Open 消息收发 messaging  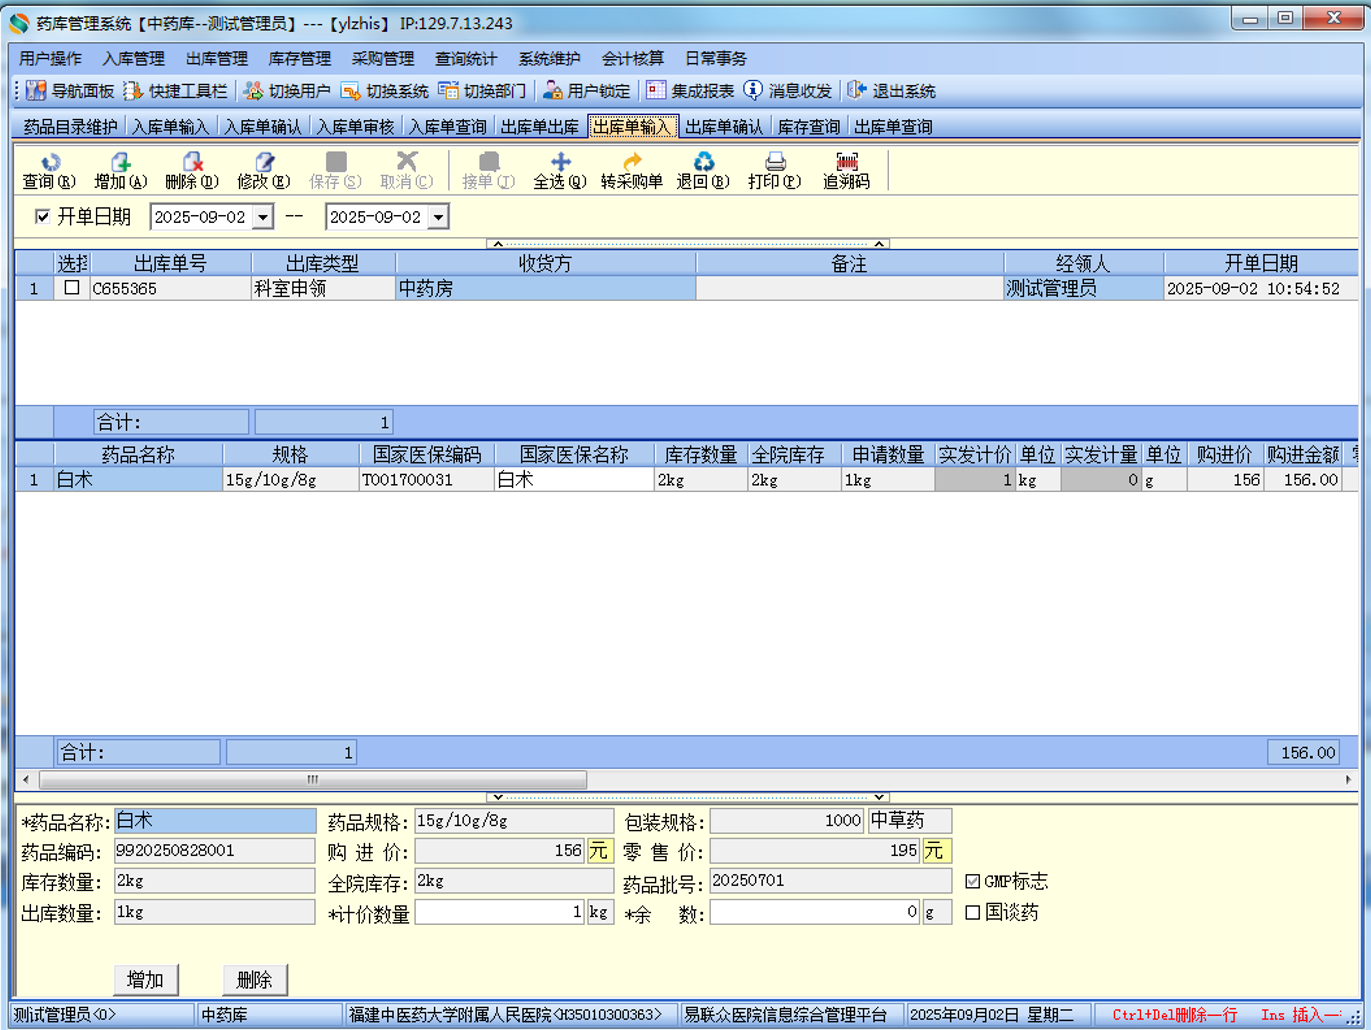click(788, 91)
